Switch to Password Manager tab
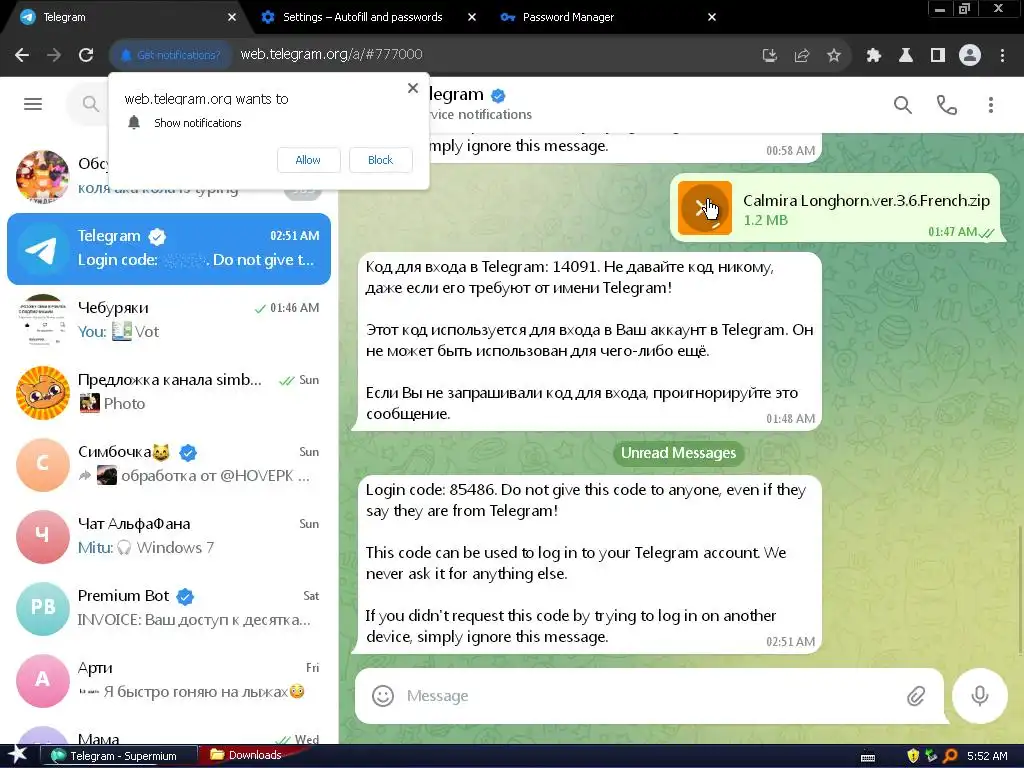Viewport: 1024px width, 768px height. pos(568,17)
